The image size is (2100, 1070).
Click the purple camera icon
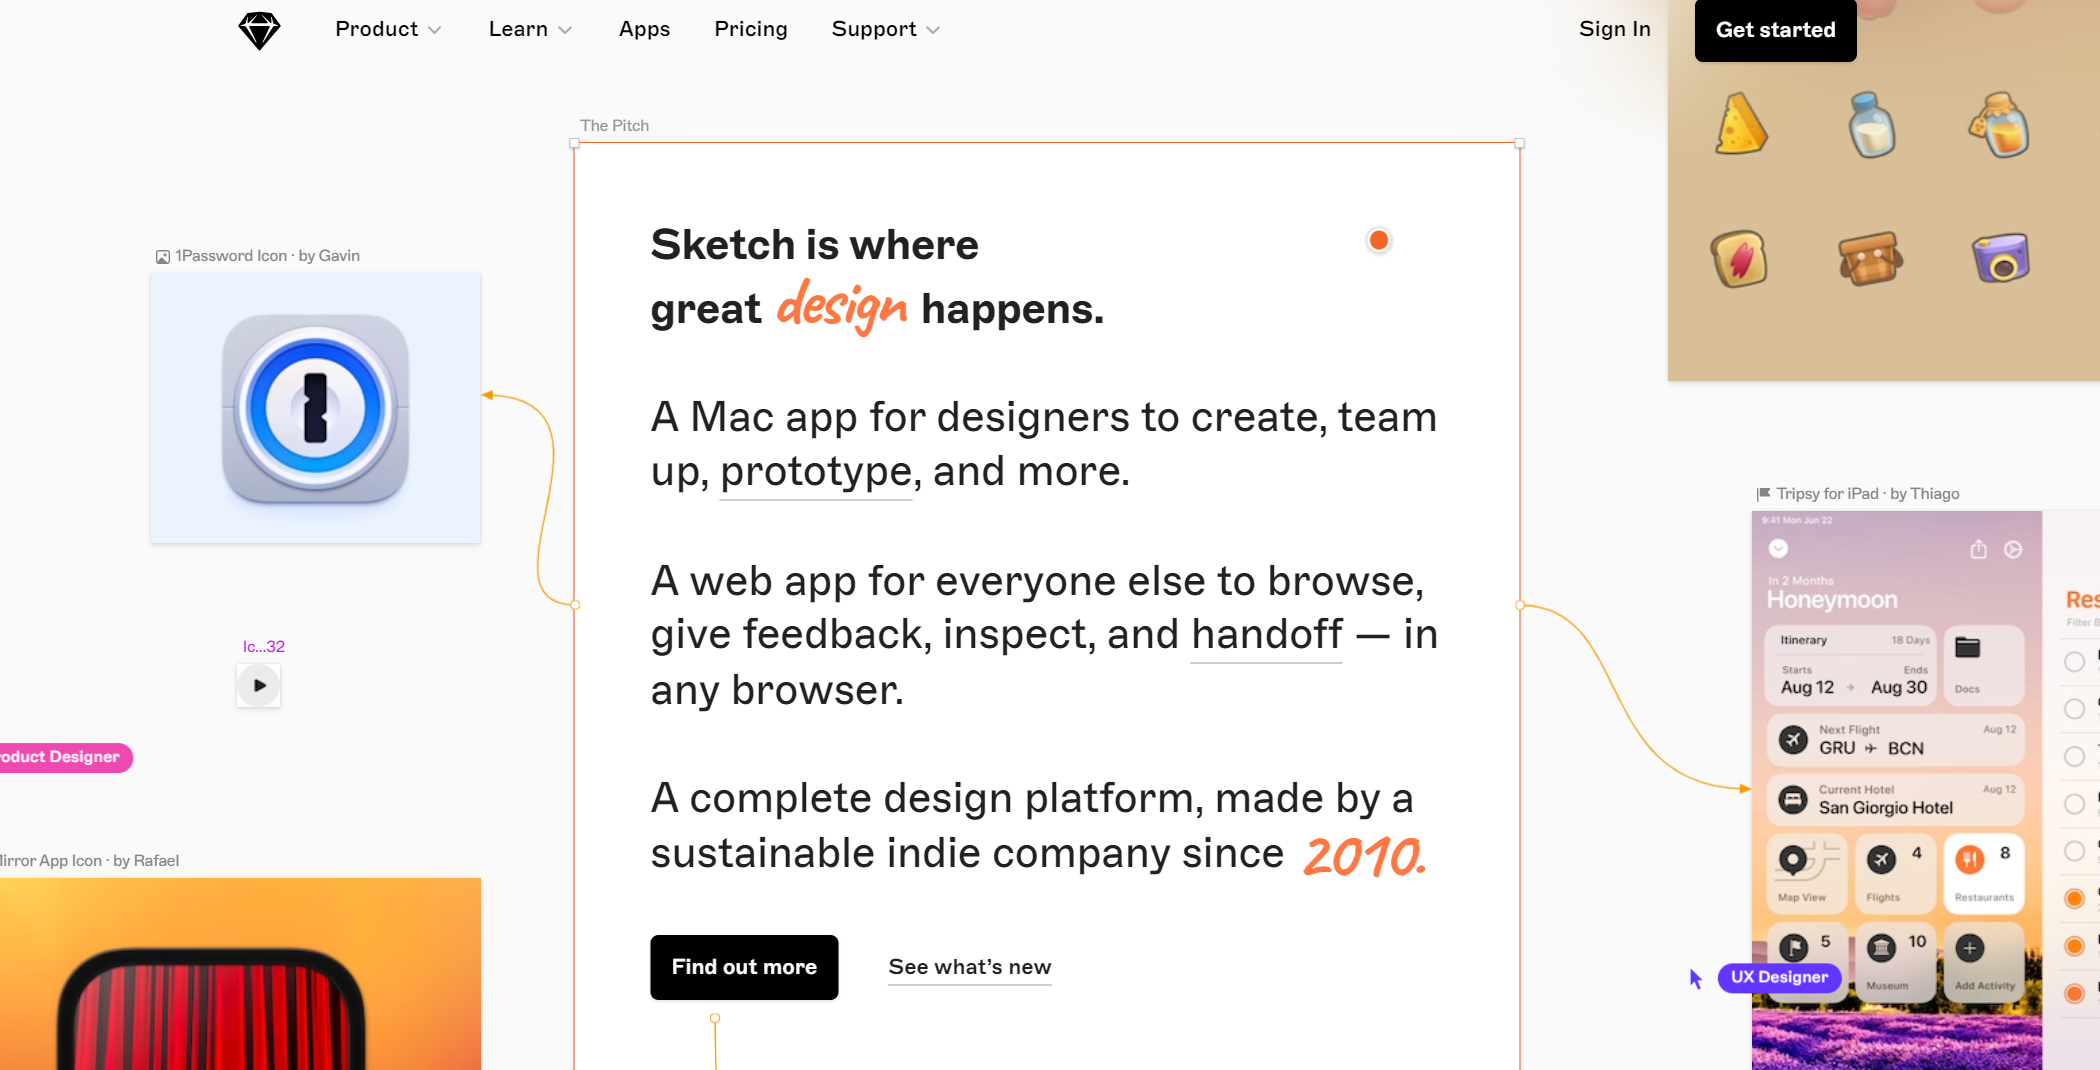(2000, 259)
